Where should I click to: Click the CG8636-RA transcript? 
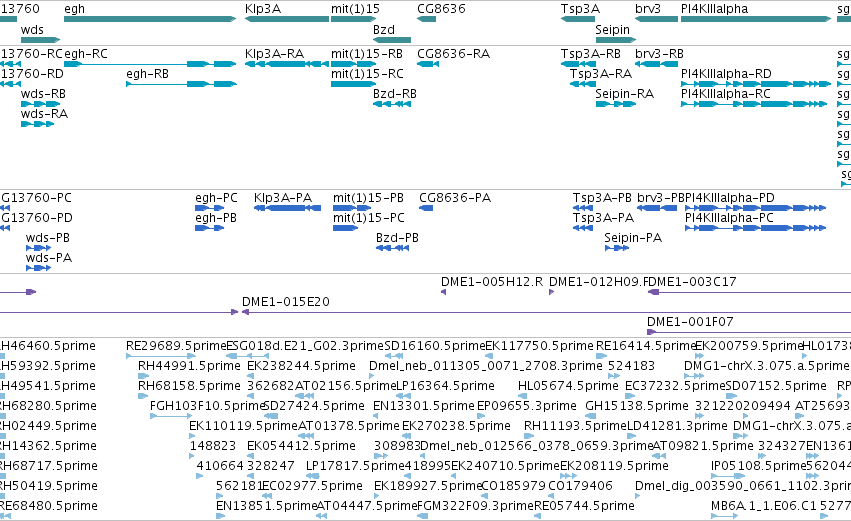428,64
